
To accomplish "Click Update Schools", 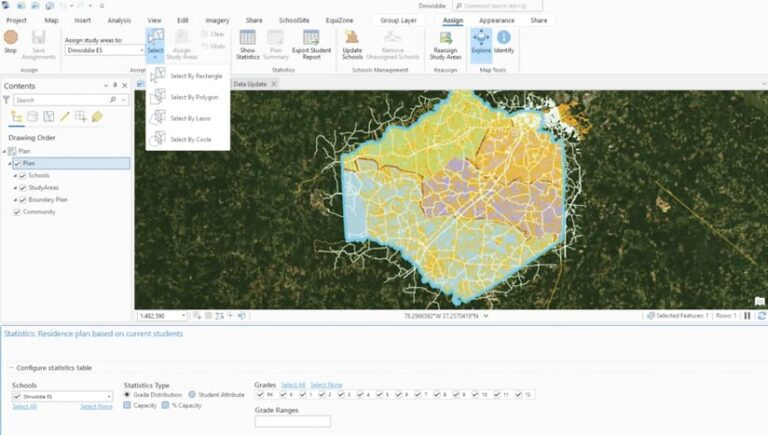I will click(352, 45).
